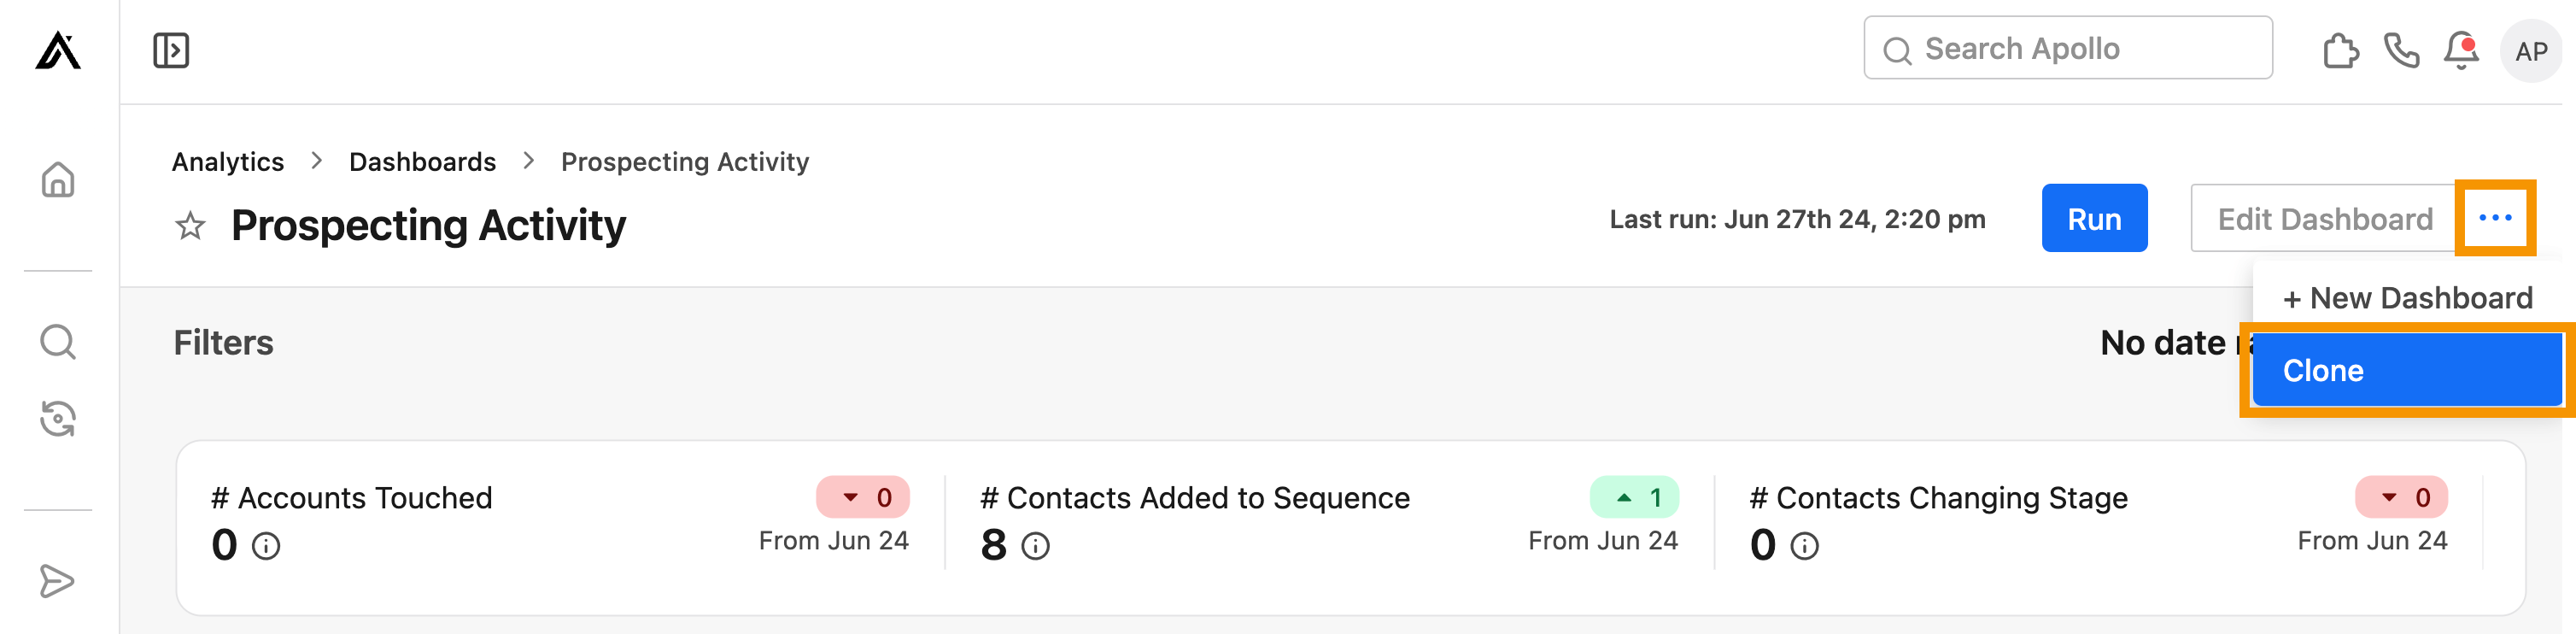Viewport: 2576px width, 634px height.
Task: Toggle the favorite star for Prospecting Activity
Action: click(190, 226)
